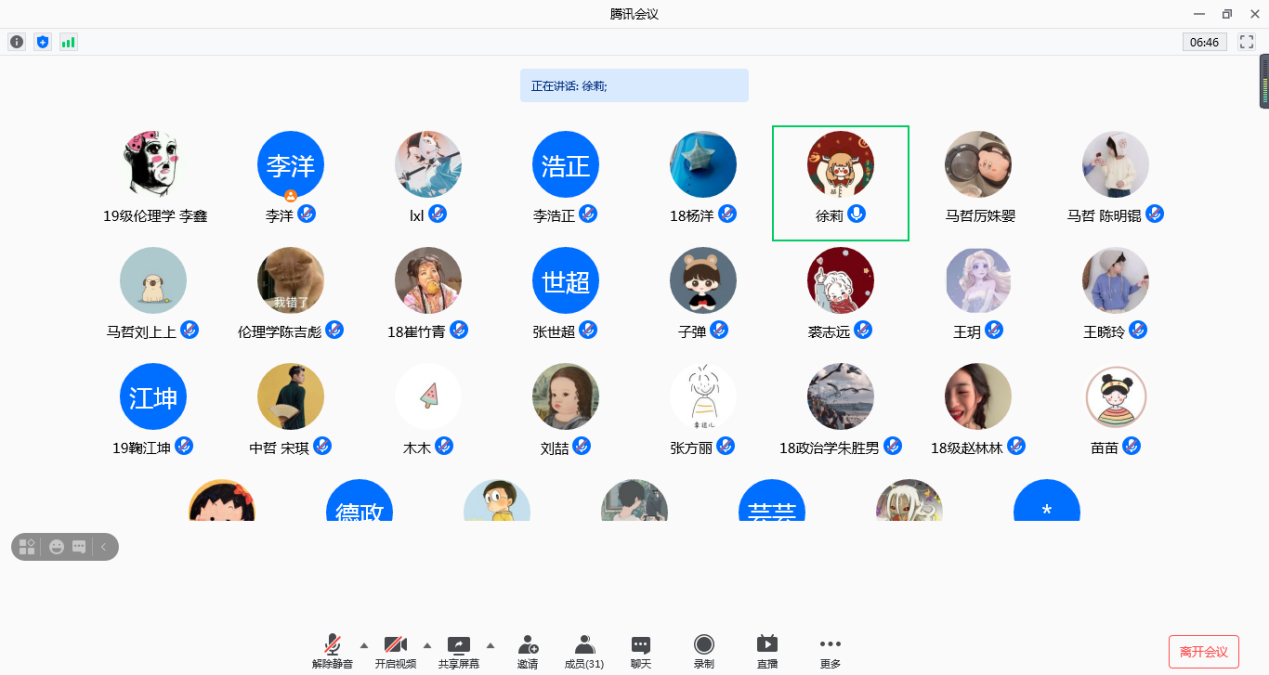Start recording with the 录制 button

[x=704, y=651]
